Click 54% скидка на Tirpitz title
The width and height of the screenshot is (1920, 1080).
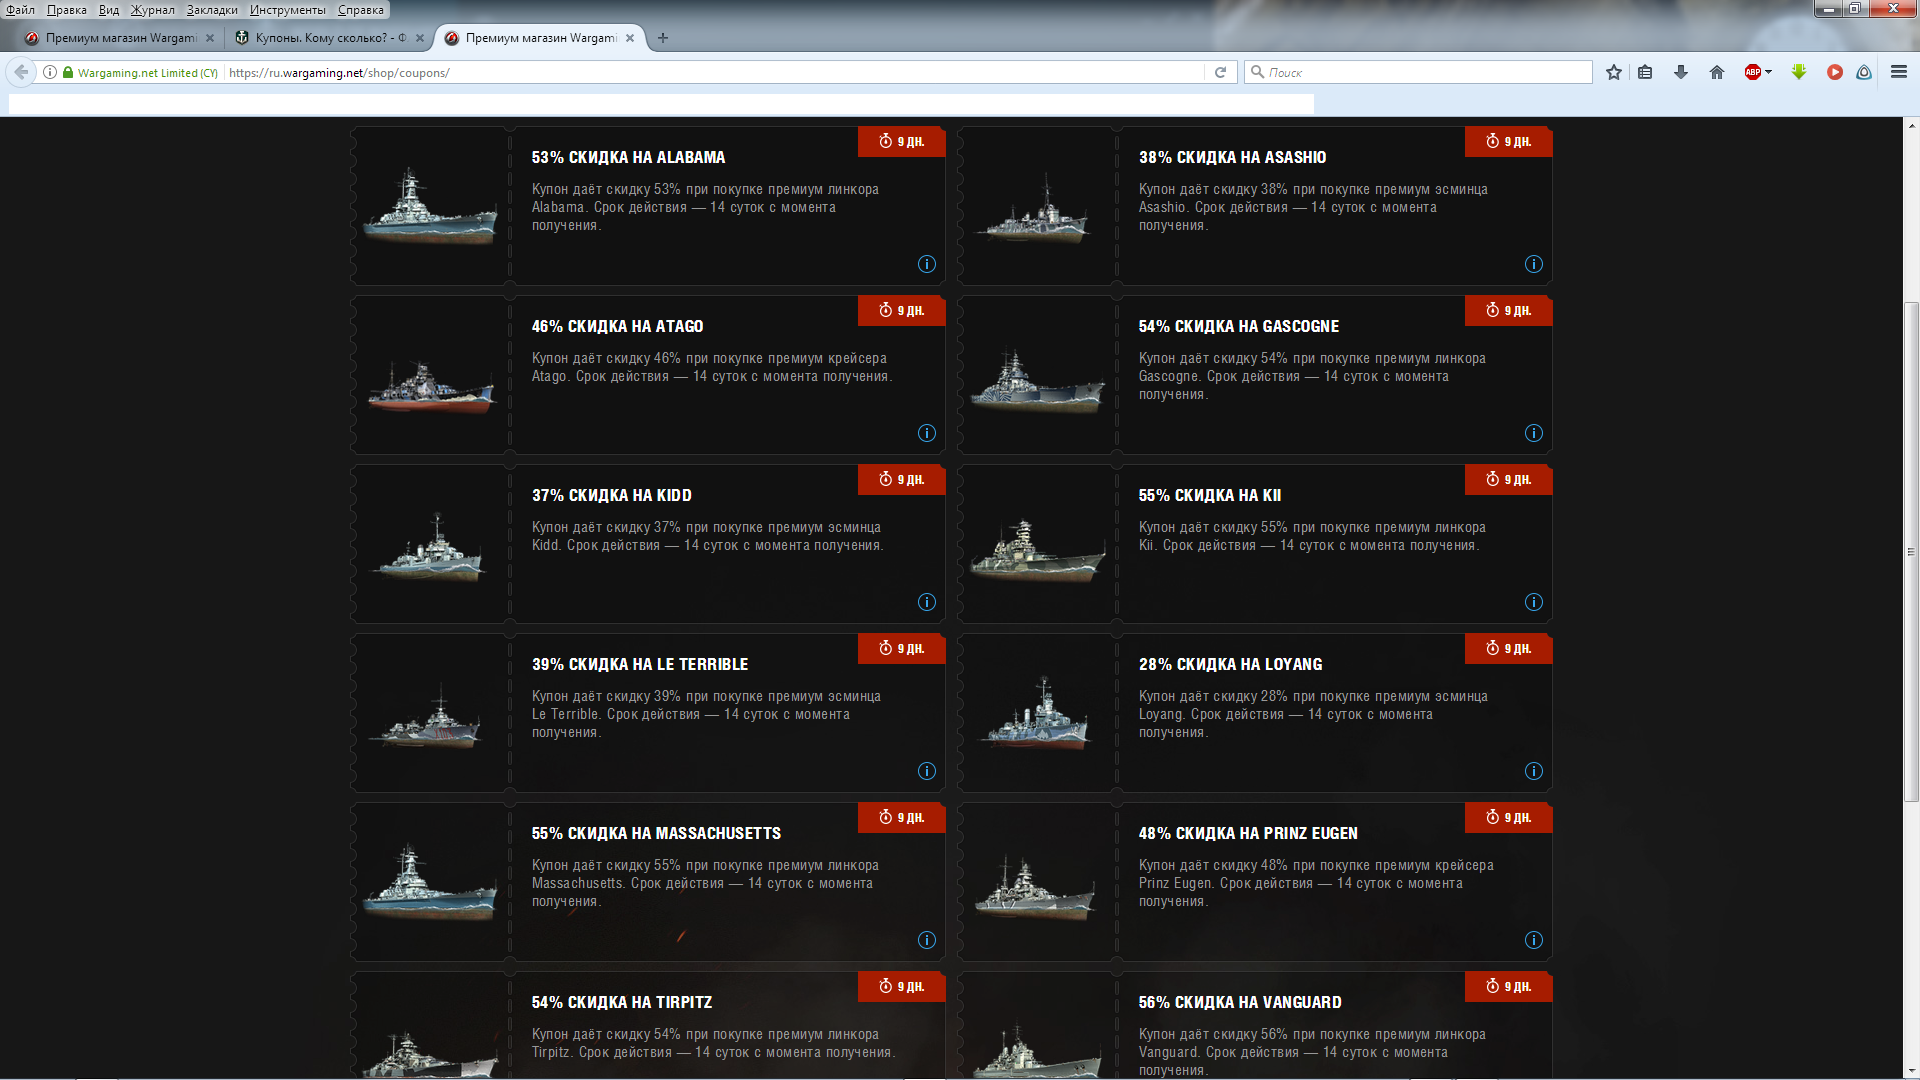[x=621, y=1002]
